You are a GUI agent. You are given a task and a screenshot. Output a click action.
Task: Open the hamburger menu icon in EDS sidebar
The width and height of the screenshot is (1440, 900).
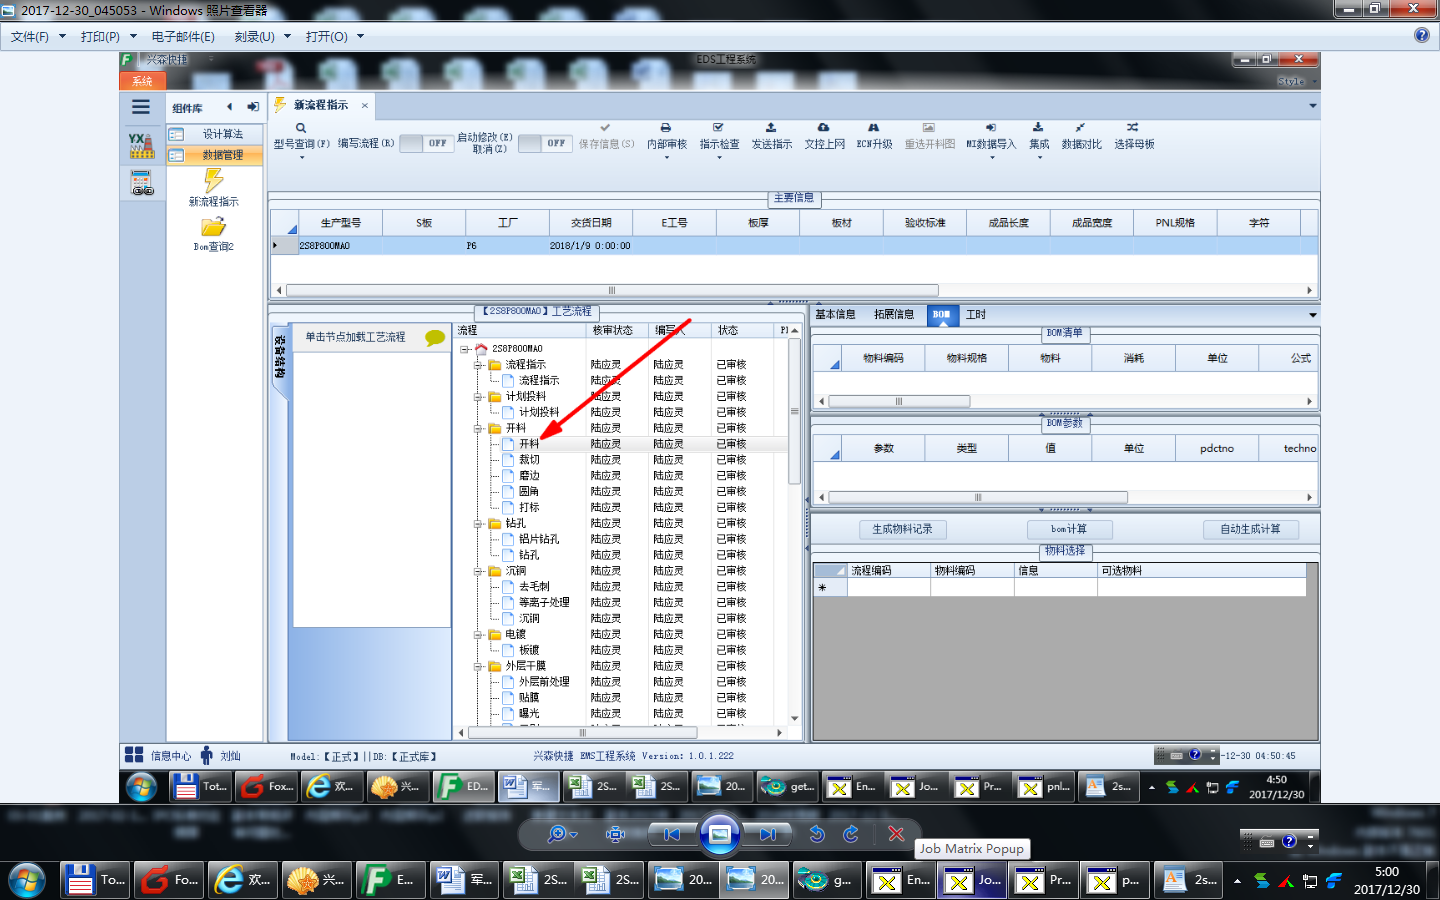(141, 107)
